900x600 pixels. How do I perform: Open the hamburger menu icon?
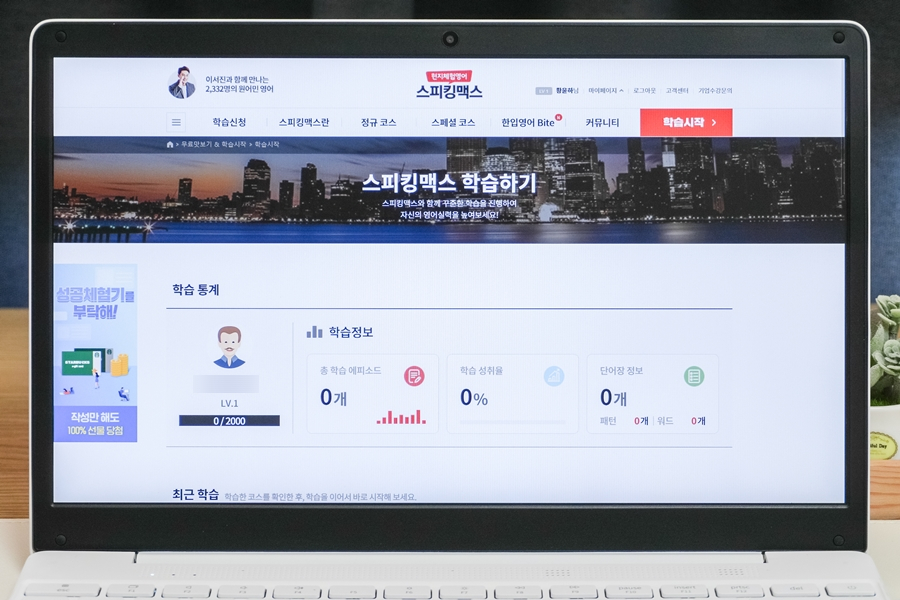(x=176, y=122)
